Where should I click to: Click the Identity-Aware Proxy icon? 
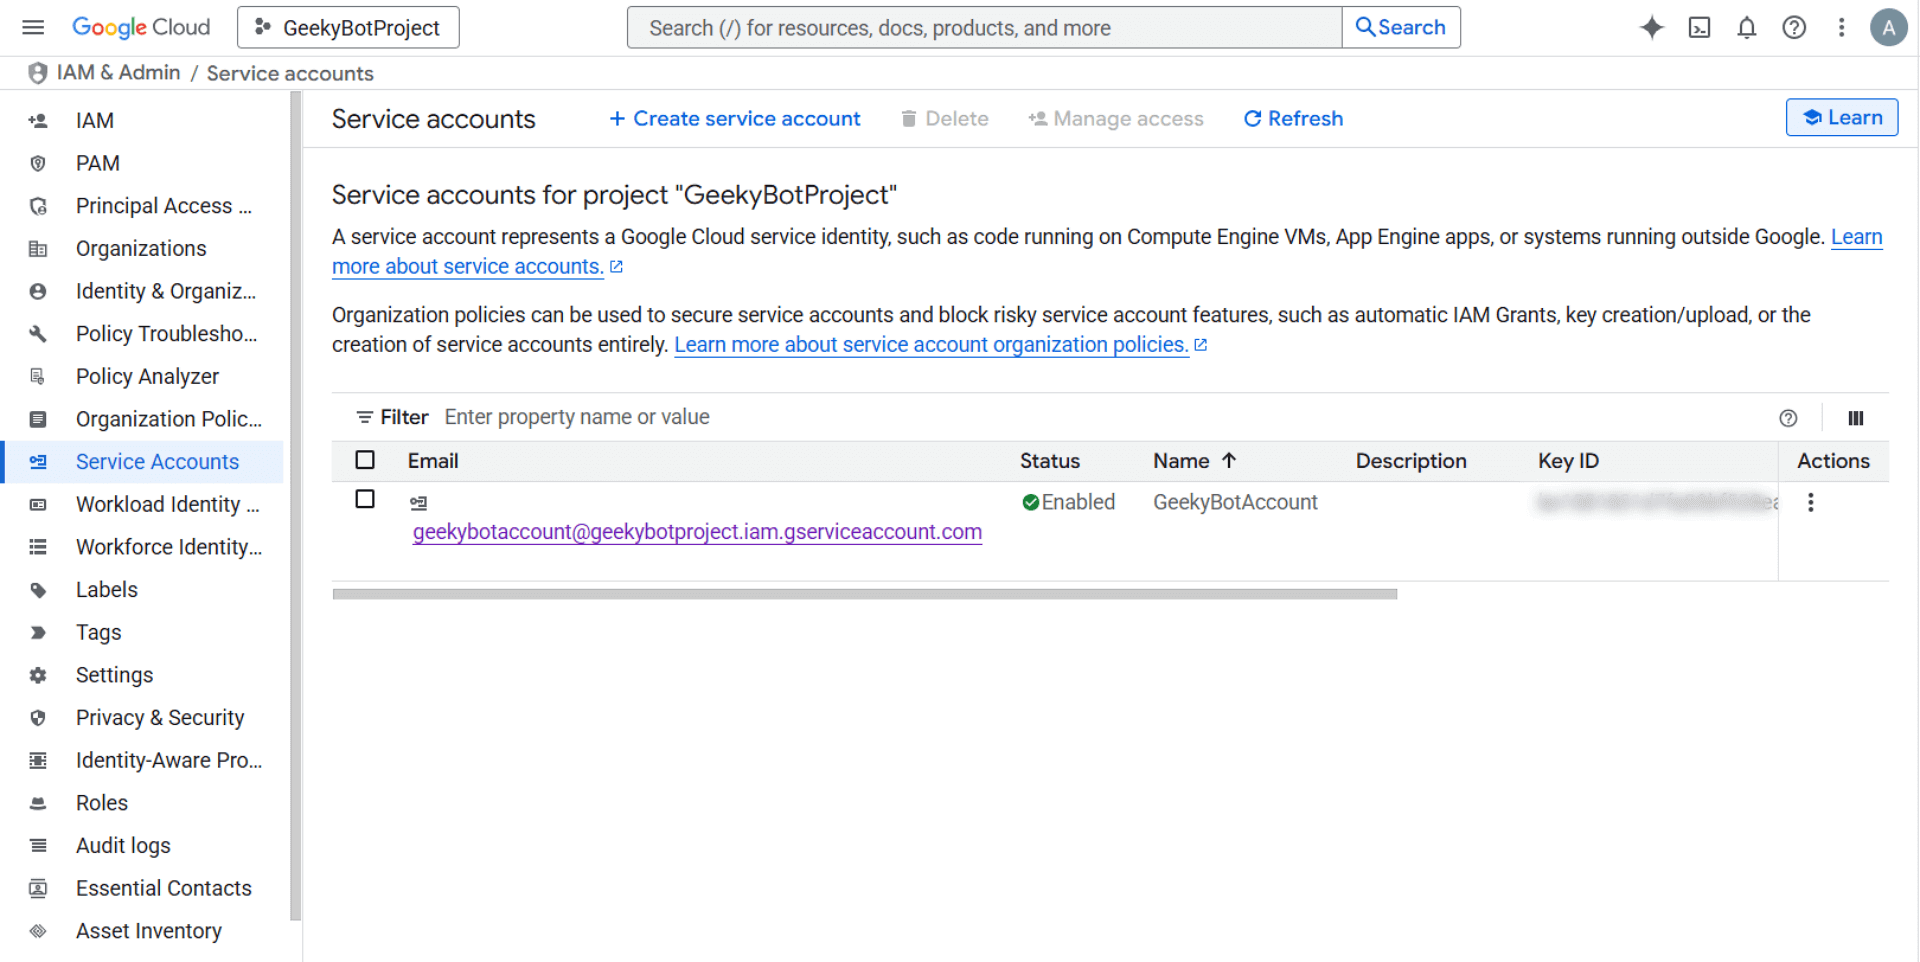(38, 761)
